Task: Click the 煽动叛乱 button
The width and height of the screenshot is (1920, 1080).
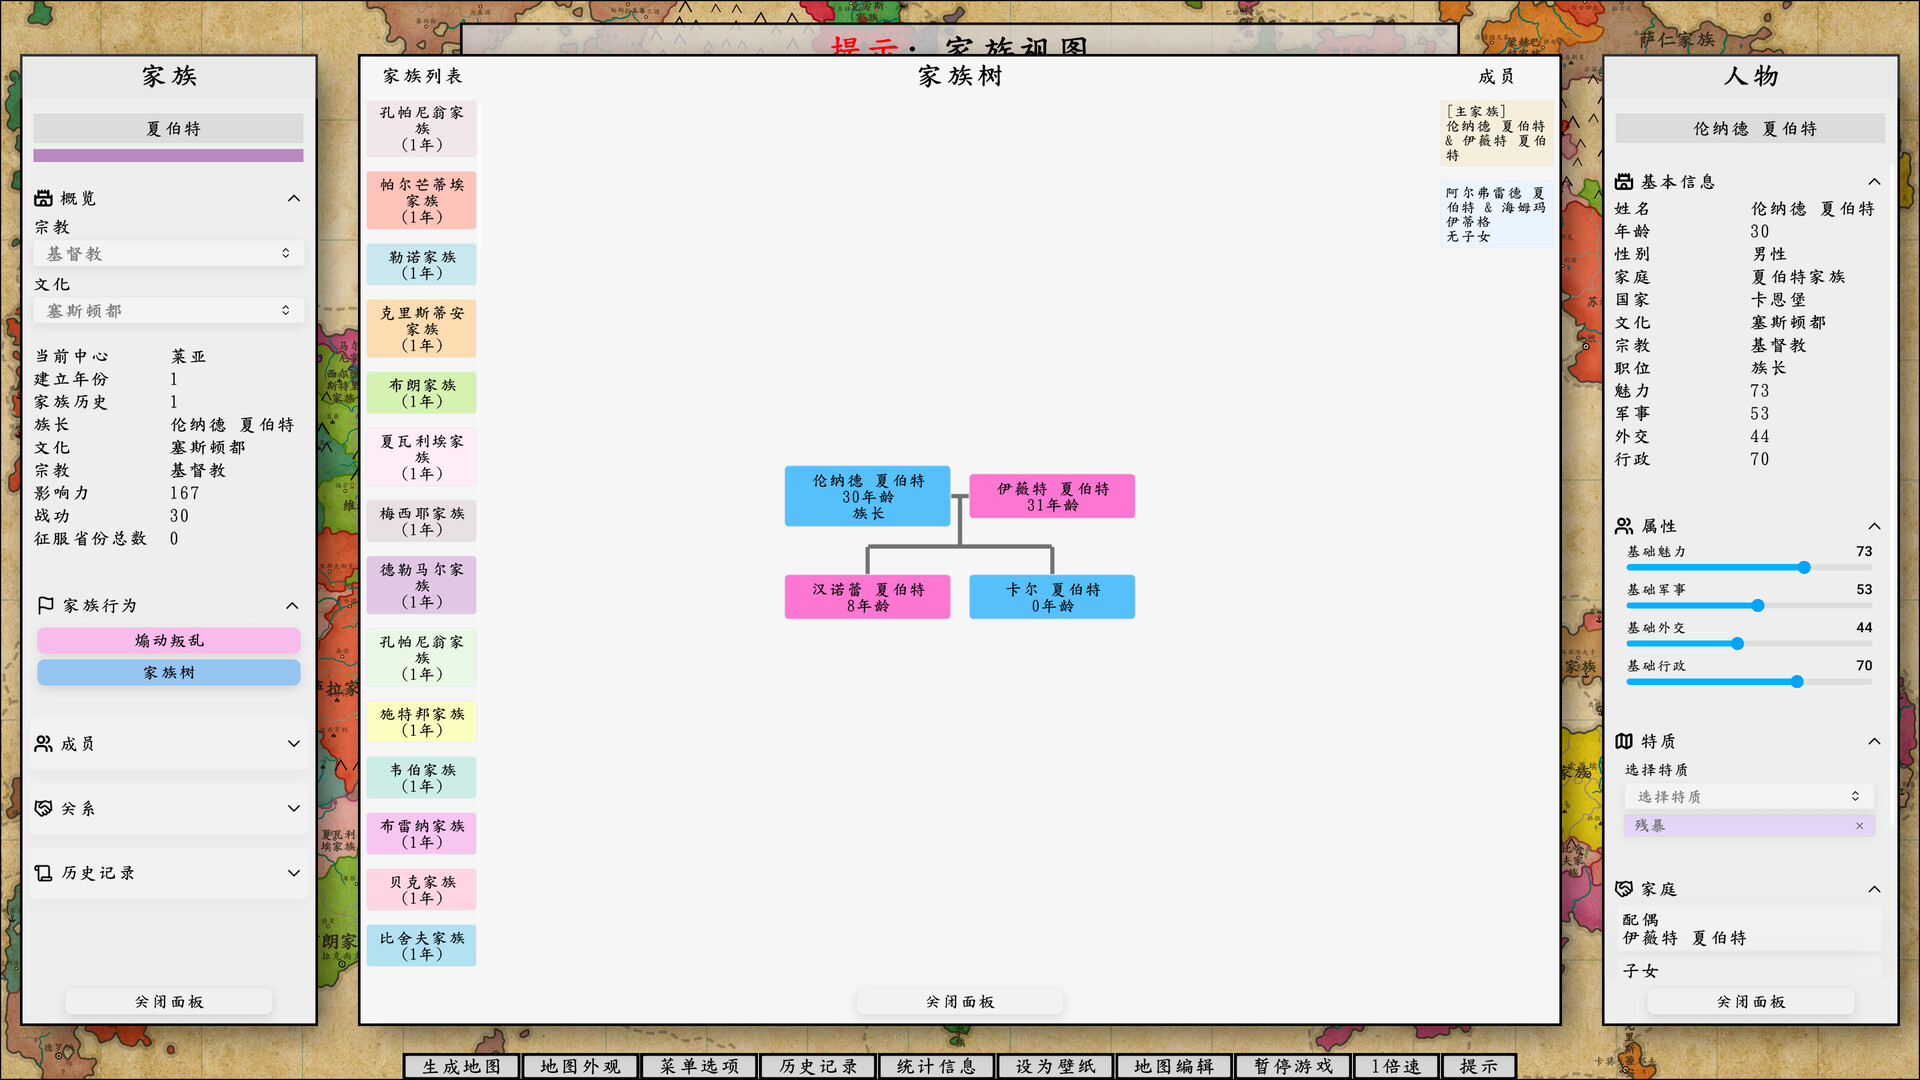Action: pyautogui.click(x=168, y=640)
